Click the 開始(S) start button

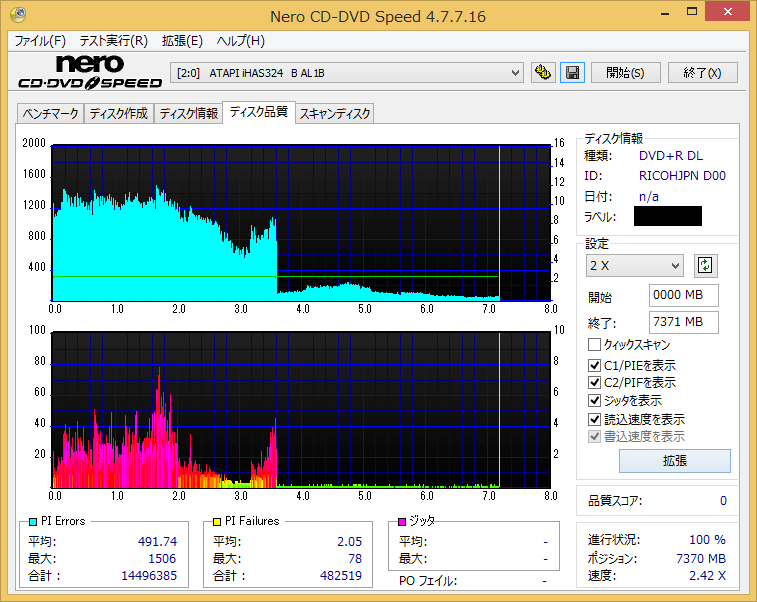(625, 73)
